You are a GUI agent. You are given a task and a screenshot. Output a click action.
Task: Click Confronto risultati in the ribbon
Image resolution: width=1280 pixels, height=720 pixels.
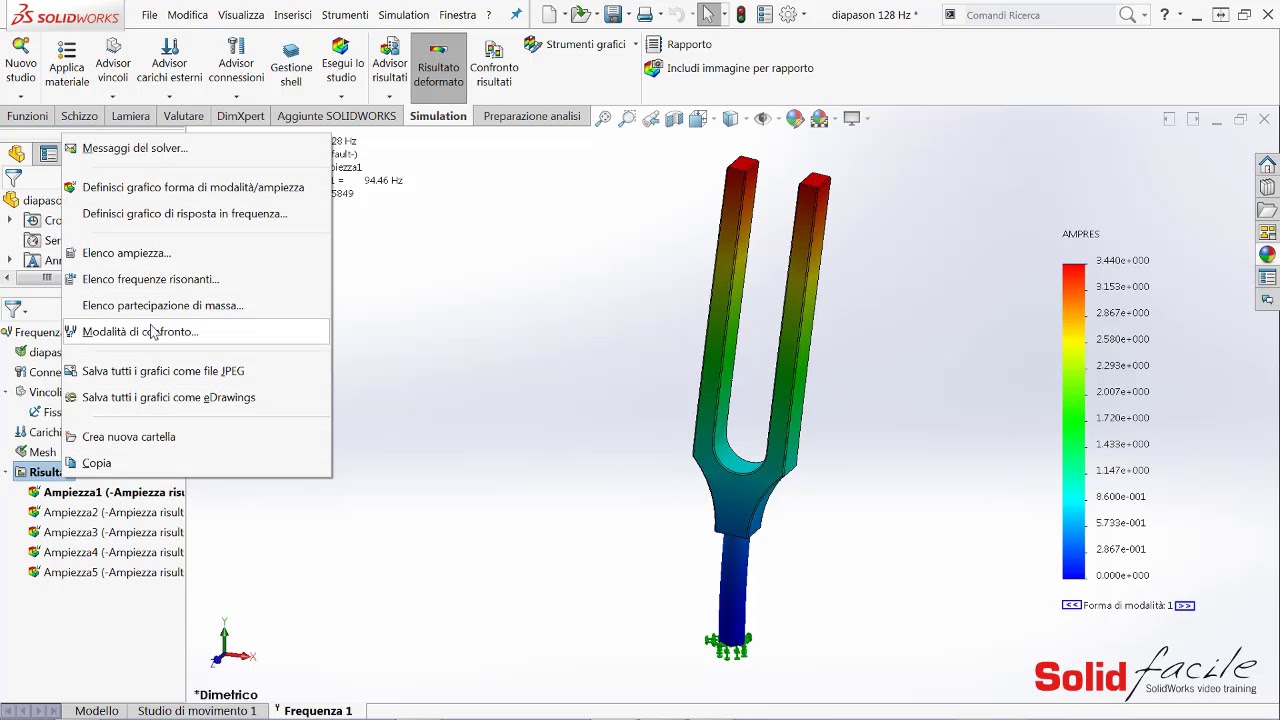(x=494, y=65)
